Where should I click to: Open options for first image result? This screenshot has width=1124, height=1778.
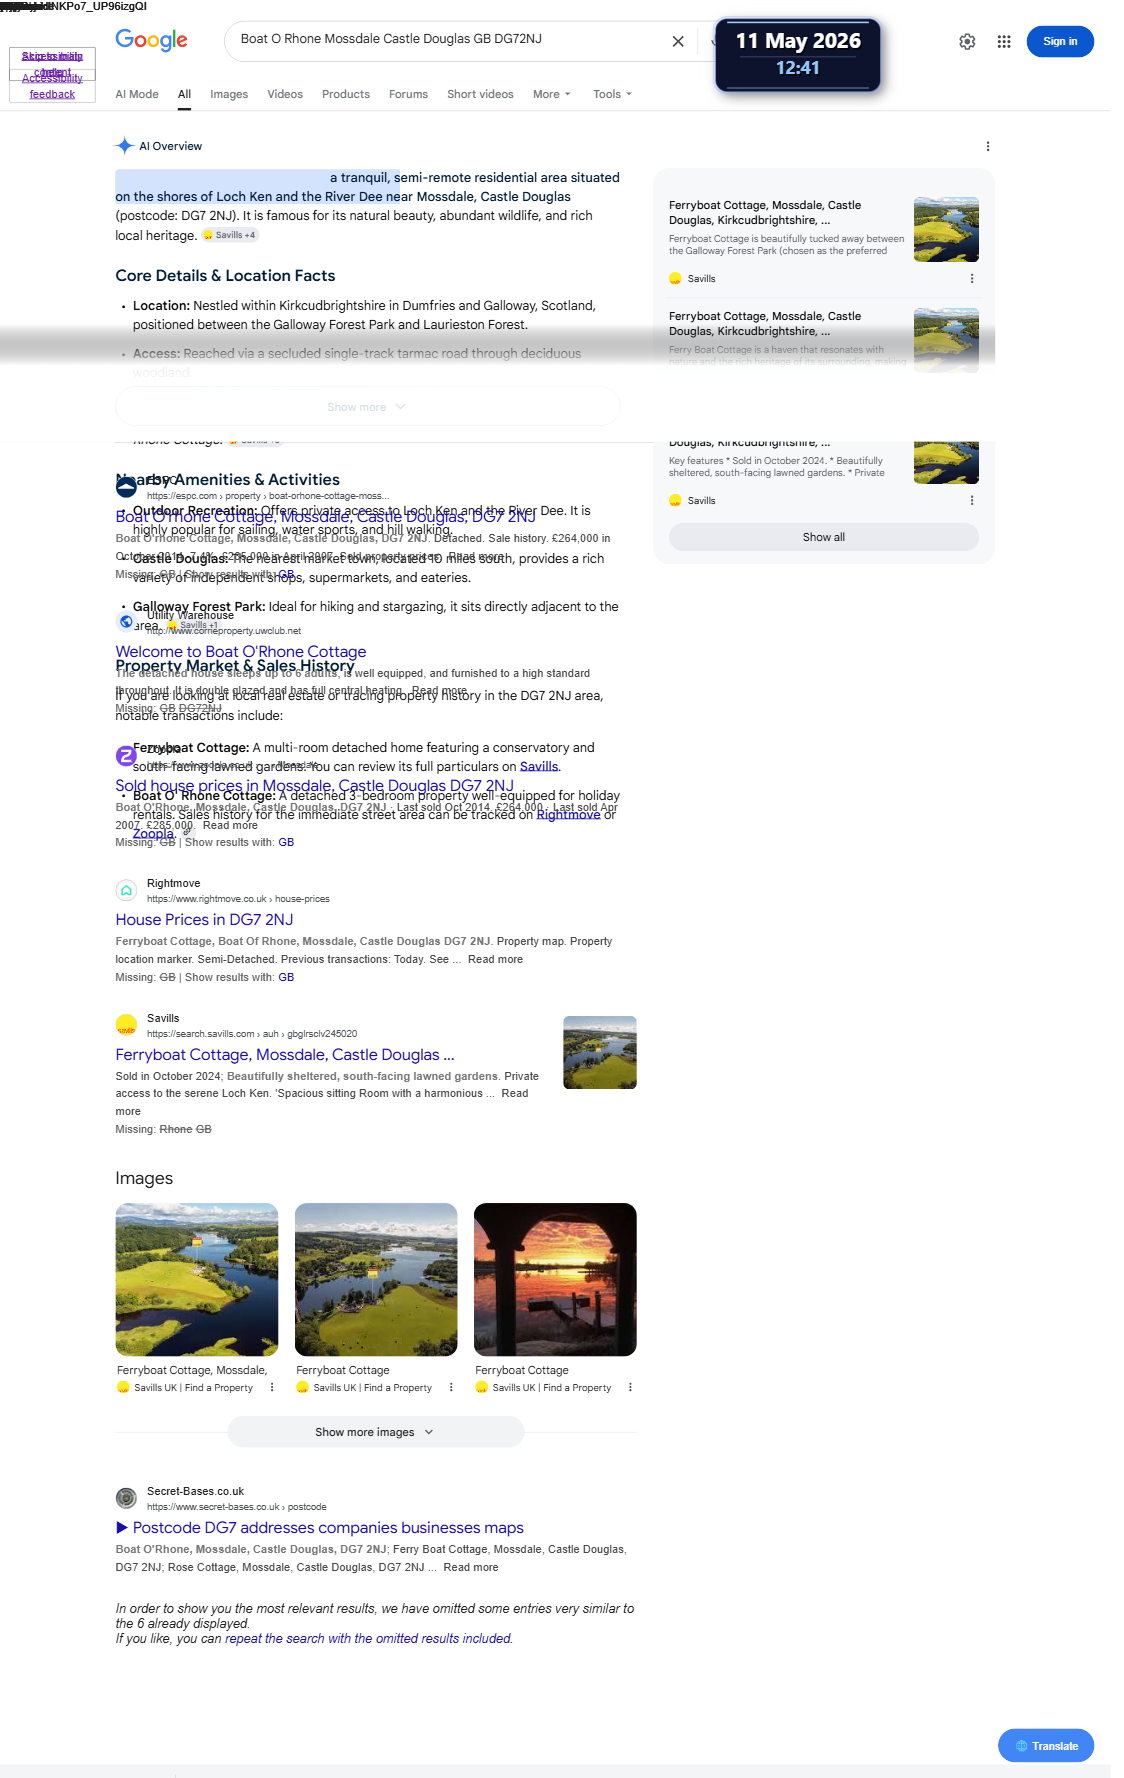point(272,1388)
